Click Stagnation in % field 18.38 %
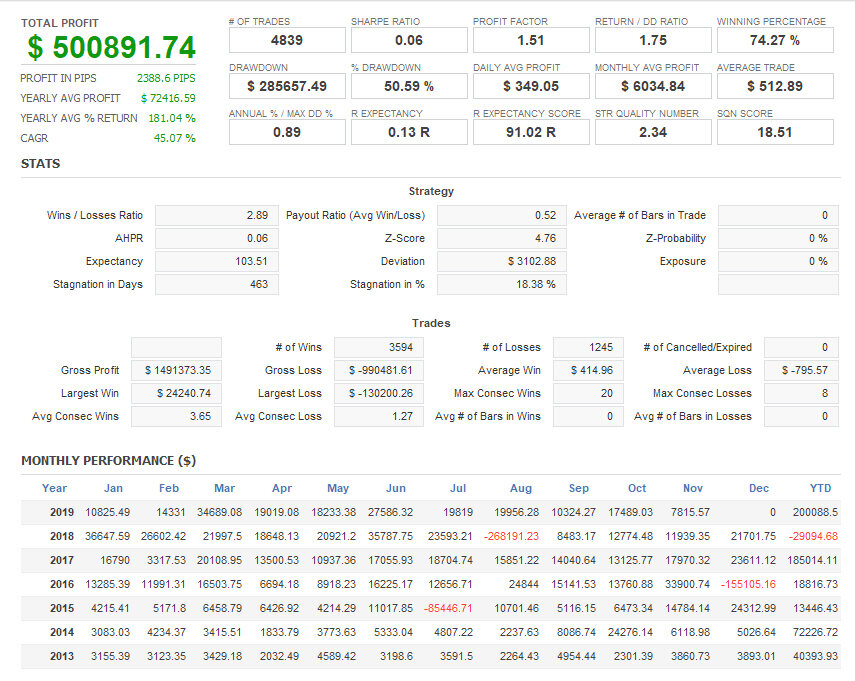This screenshot has width=855, height=681. 502,284
